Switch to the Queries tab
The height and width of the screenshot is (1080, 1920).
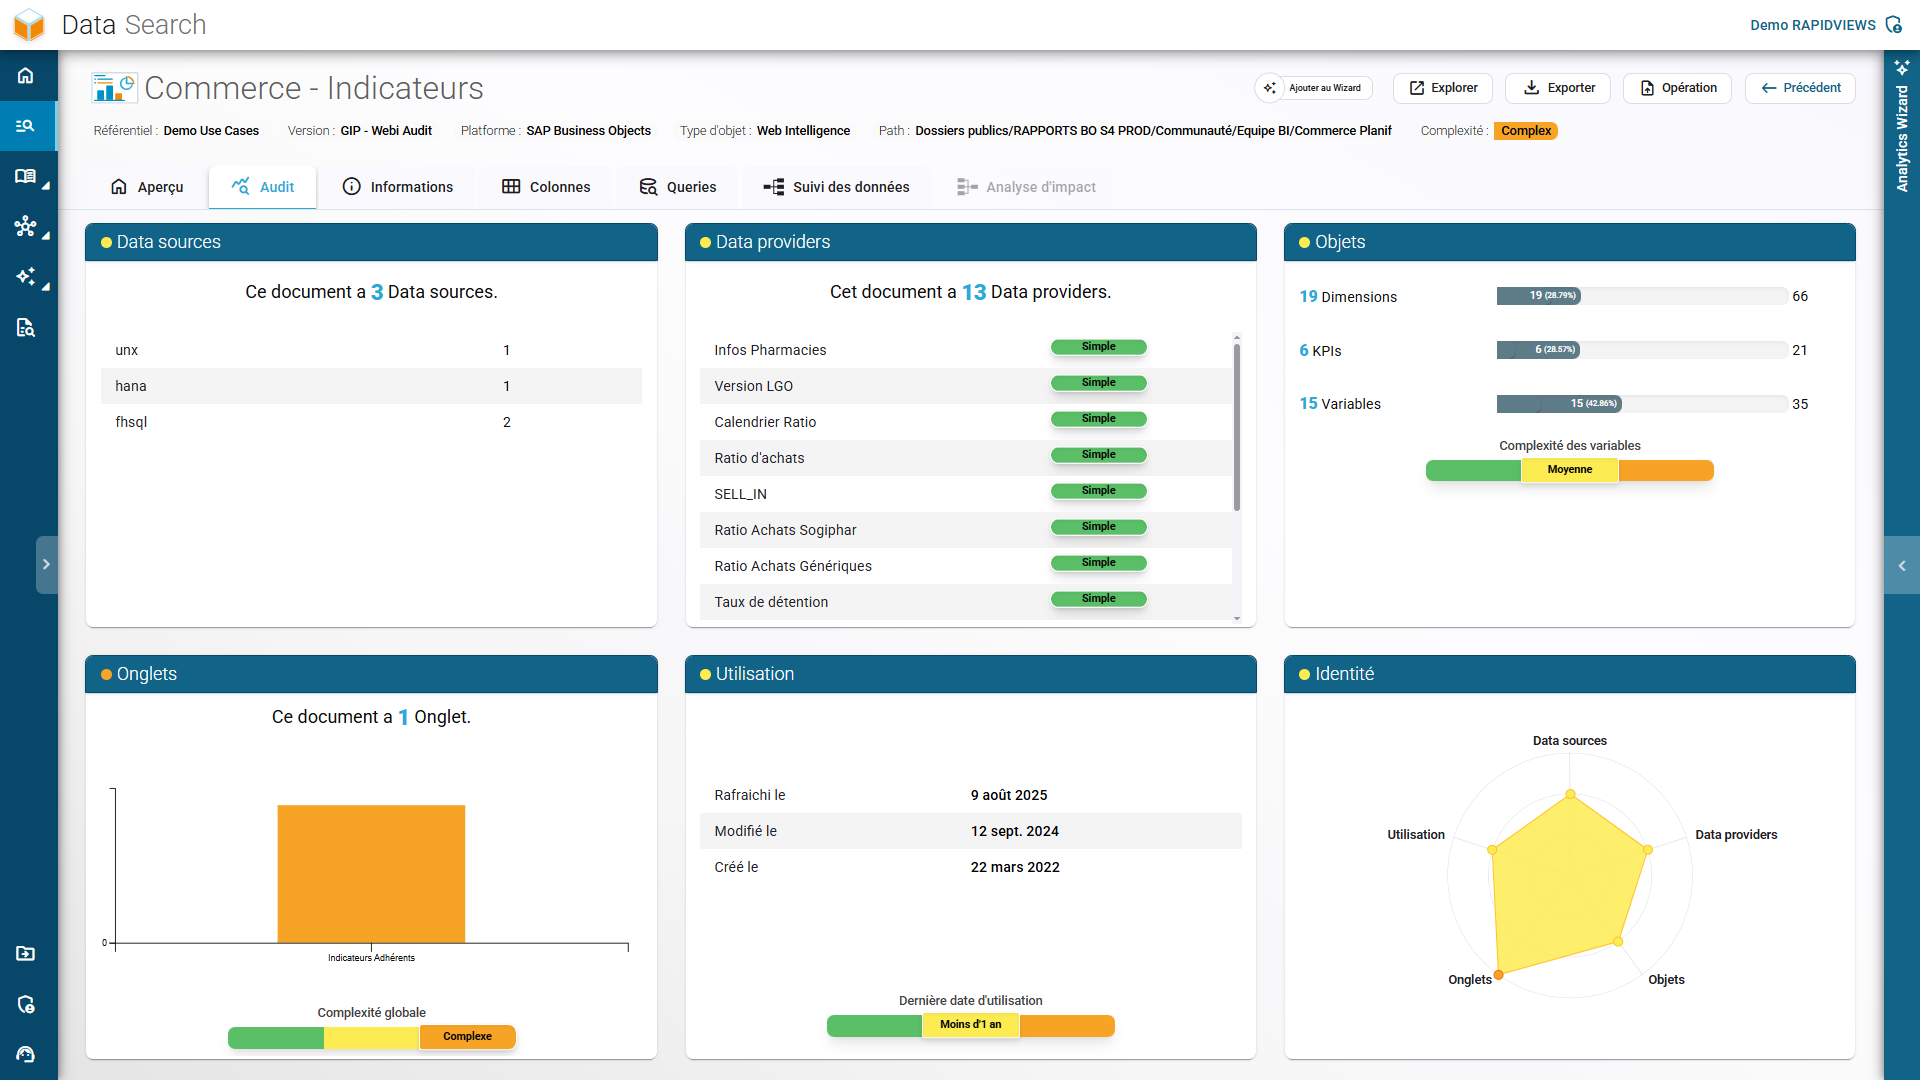click(x=677, y=187)
